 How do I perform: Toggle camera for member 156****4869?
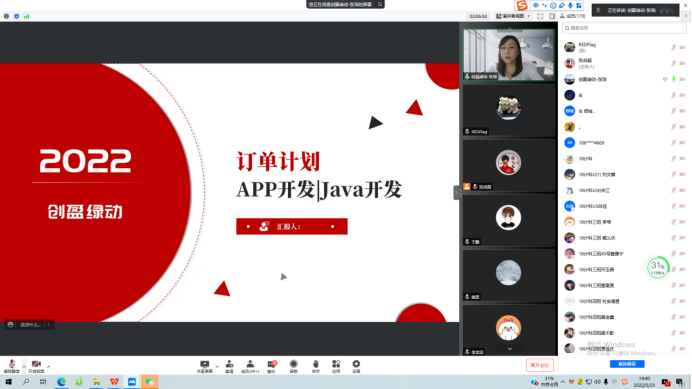[682, 143]
